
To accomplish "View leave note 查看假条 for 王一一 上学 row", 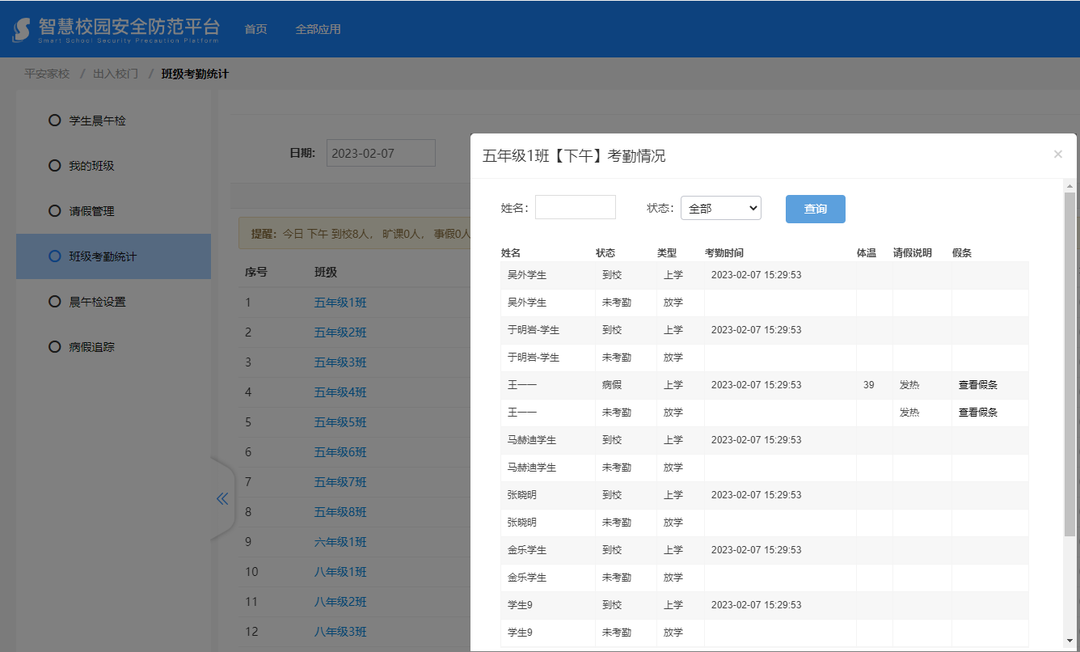I will 977,385.
